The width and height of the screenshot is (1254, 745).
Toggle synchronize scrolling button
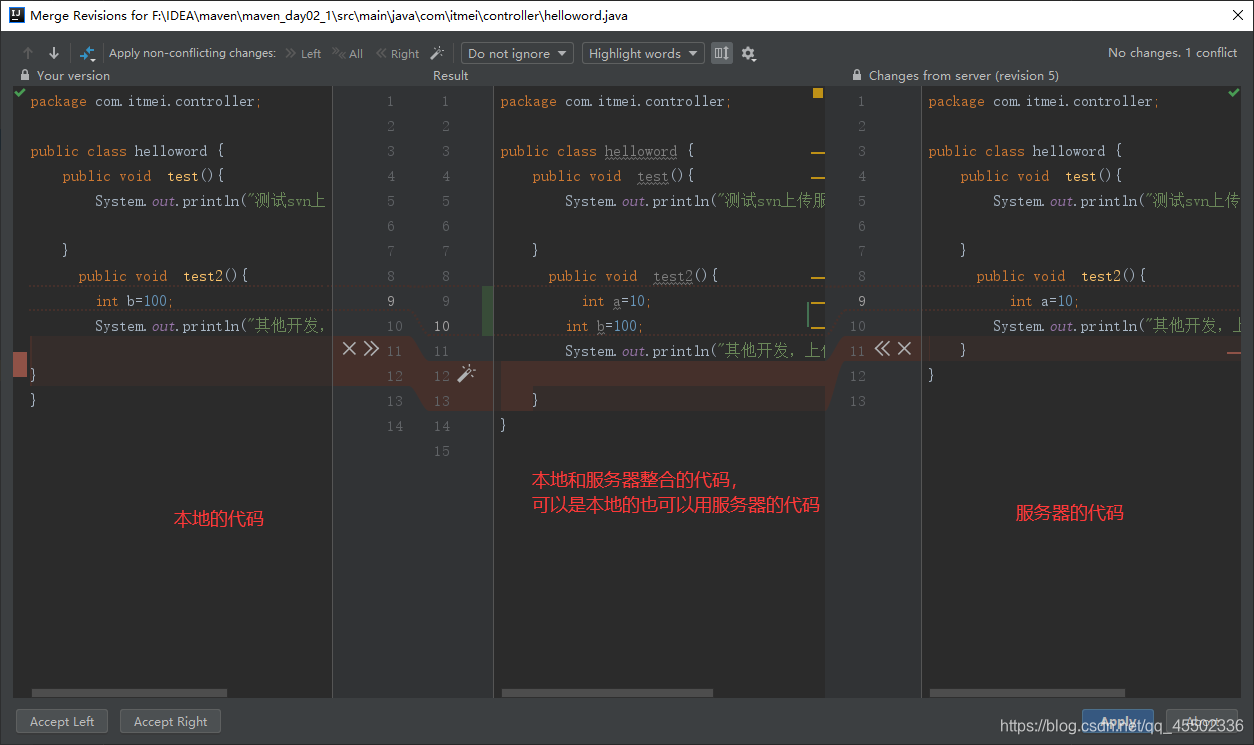(x=722, y=53)
